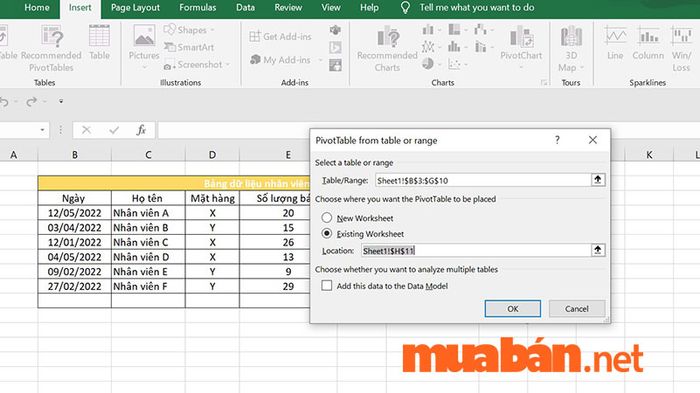Switch to the Page Layout tab
This screenshot has height=393, width=700.
(135, 8)
